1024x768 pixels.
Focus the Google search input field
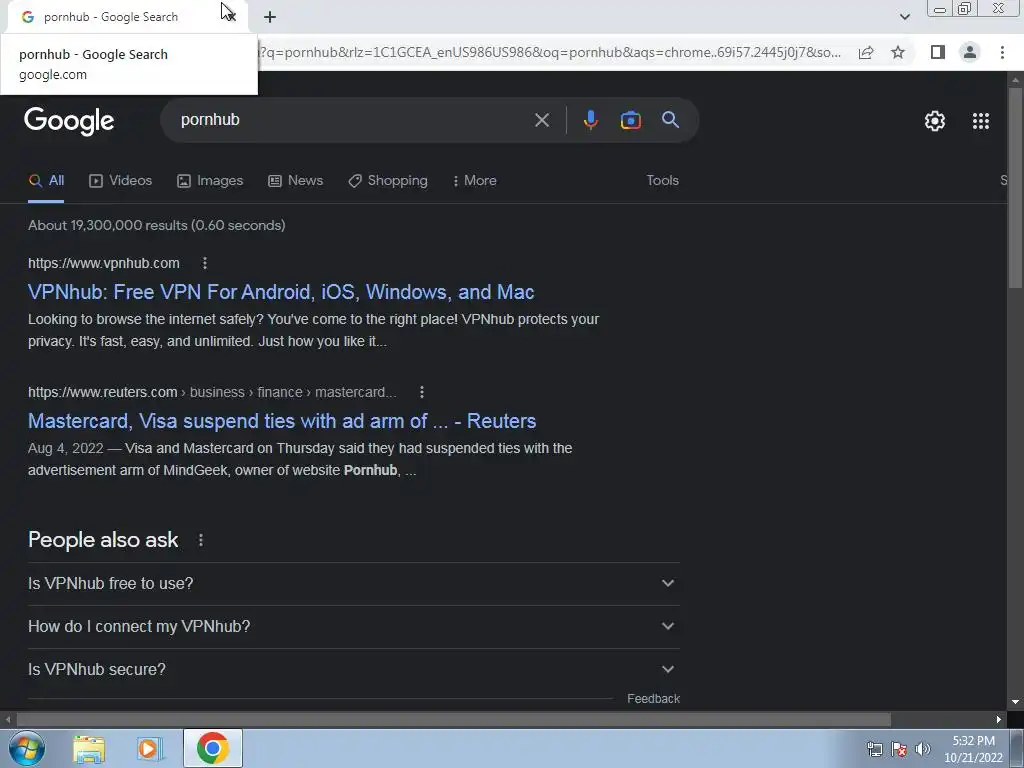[x=353, y=120]
